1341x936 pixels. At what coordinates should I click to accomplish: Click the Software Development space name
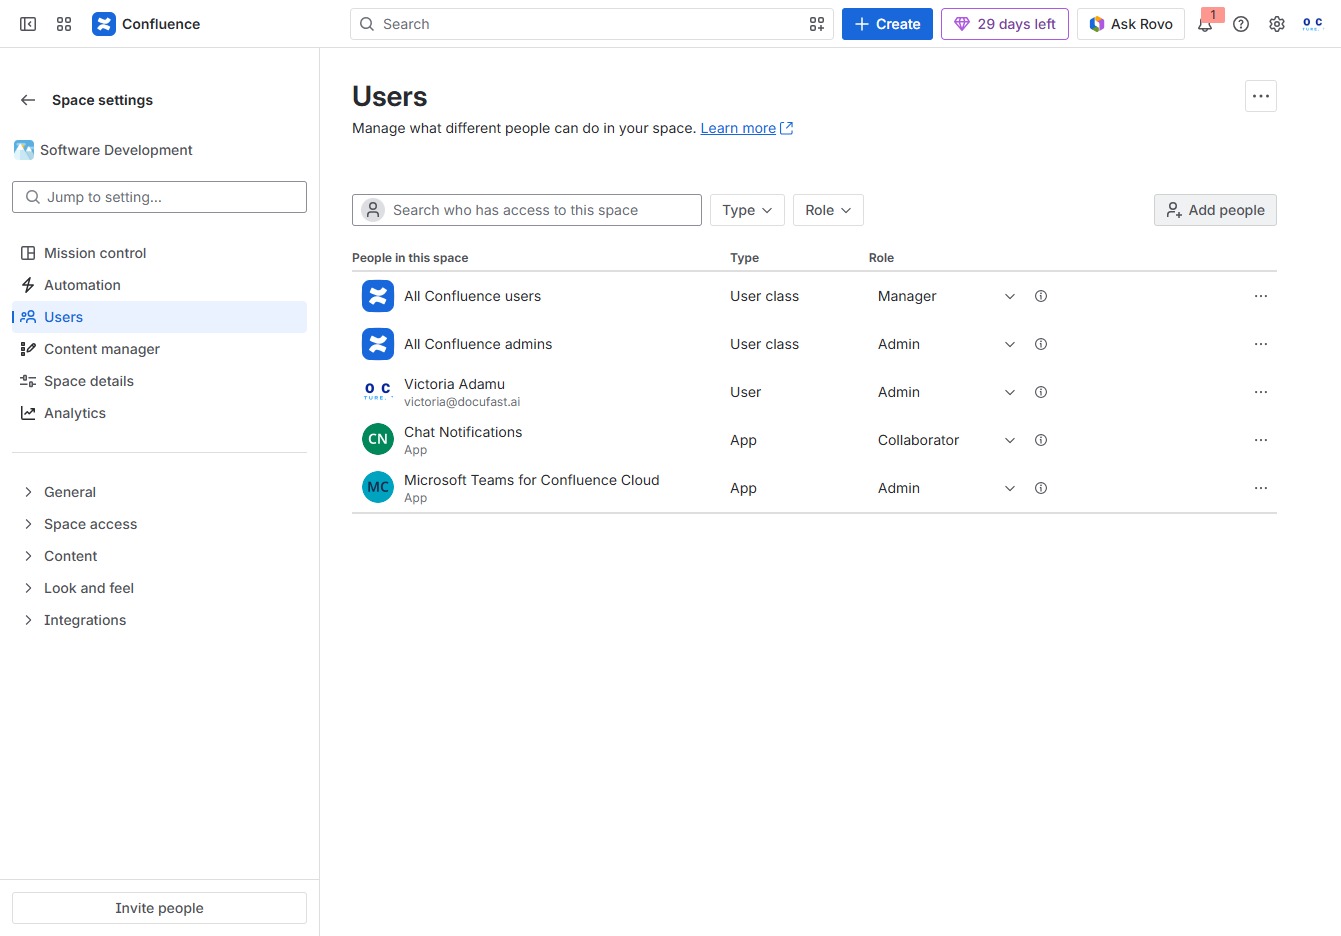pyautogui.click(x=116, y=150)
